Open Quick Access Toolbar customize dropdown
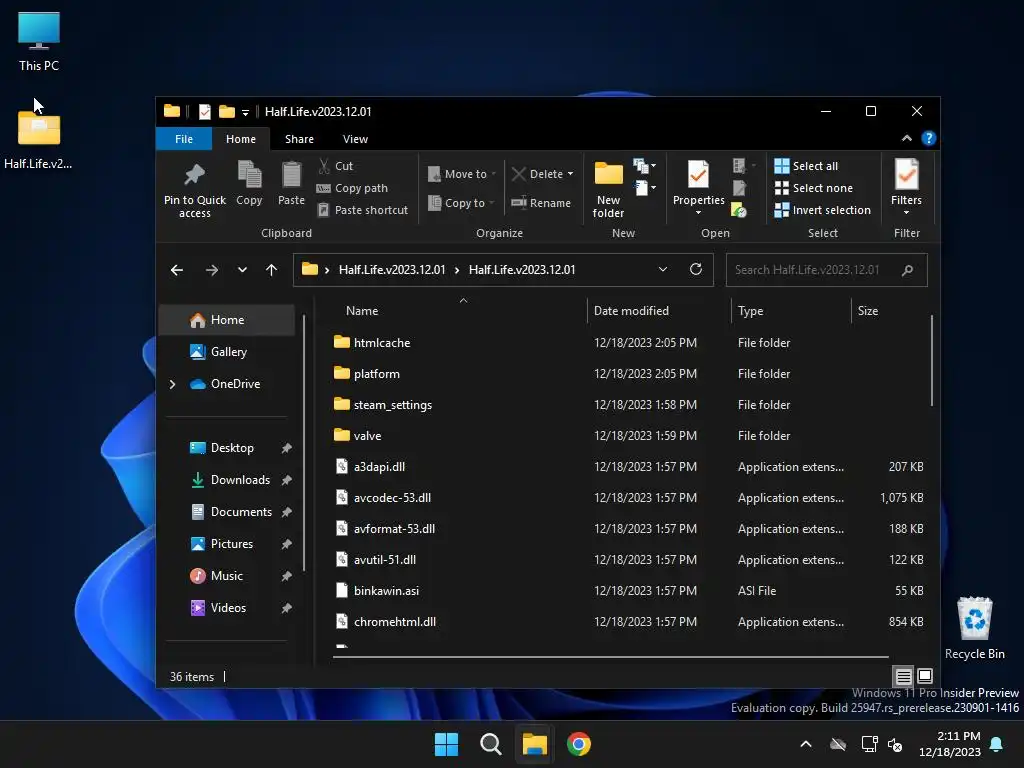Image resolution: width=1024 pixels, height=768 pixels. point(245,112)
